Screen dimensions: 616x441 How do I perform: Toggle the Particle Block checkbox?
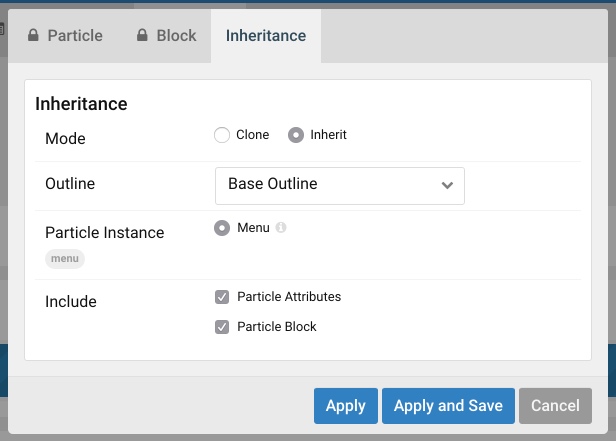pos(222,327)
